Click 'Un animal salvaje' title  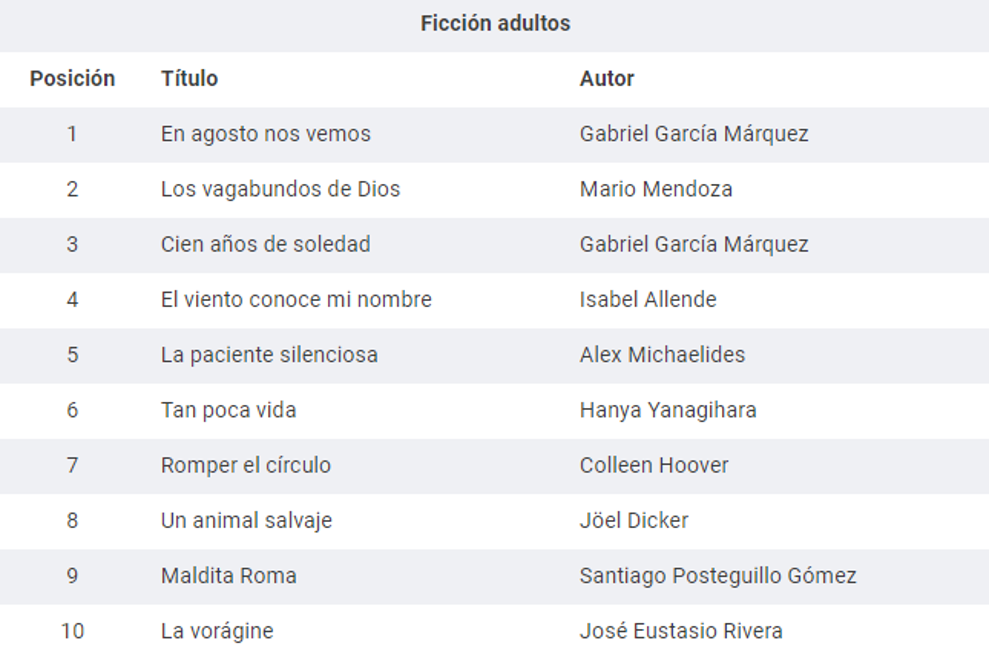(246, 520)
